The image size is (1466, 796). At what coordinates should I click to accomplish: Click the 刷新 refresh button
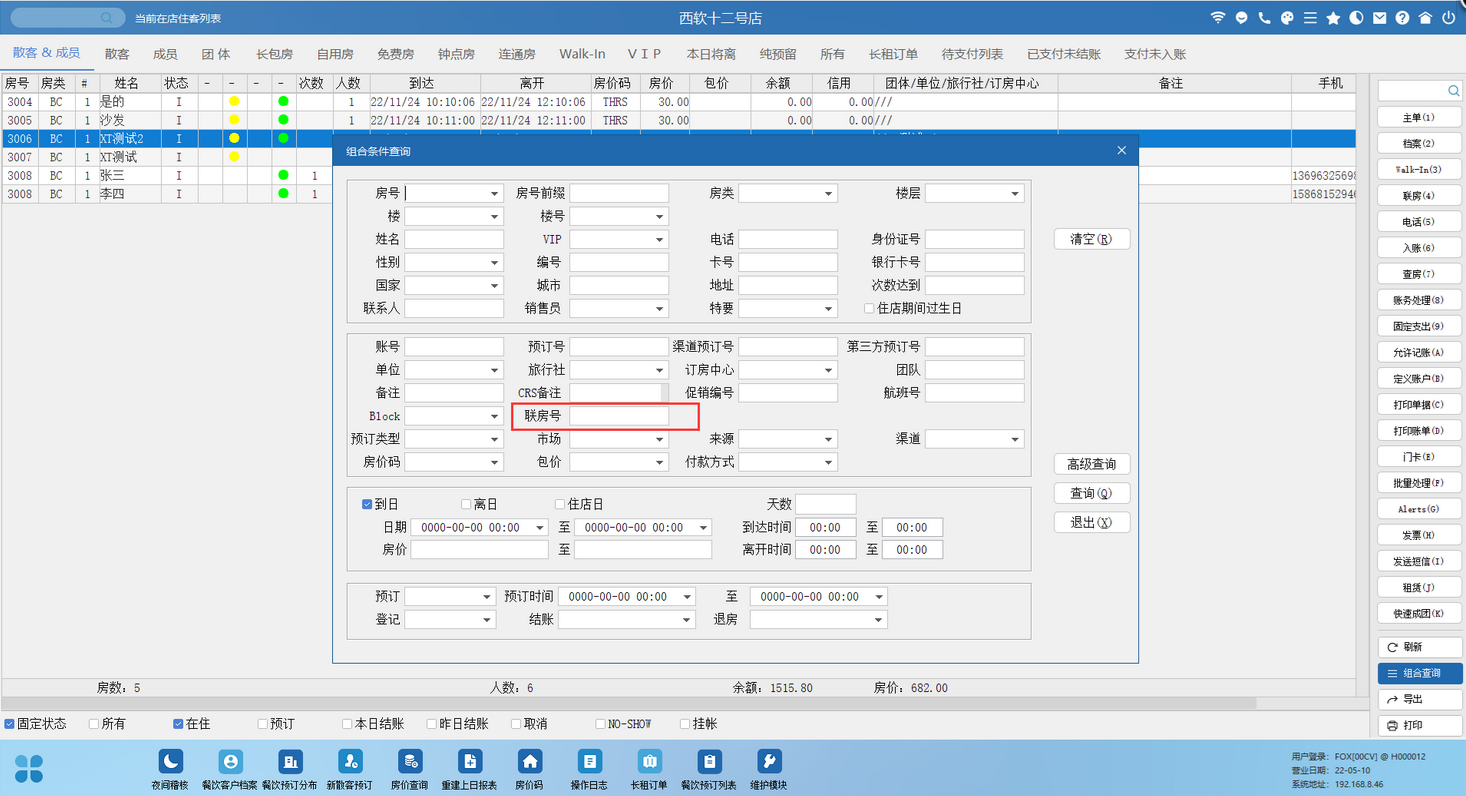tap(1420, 647)
